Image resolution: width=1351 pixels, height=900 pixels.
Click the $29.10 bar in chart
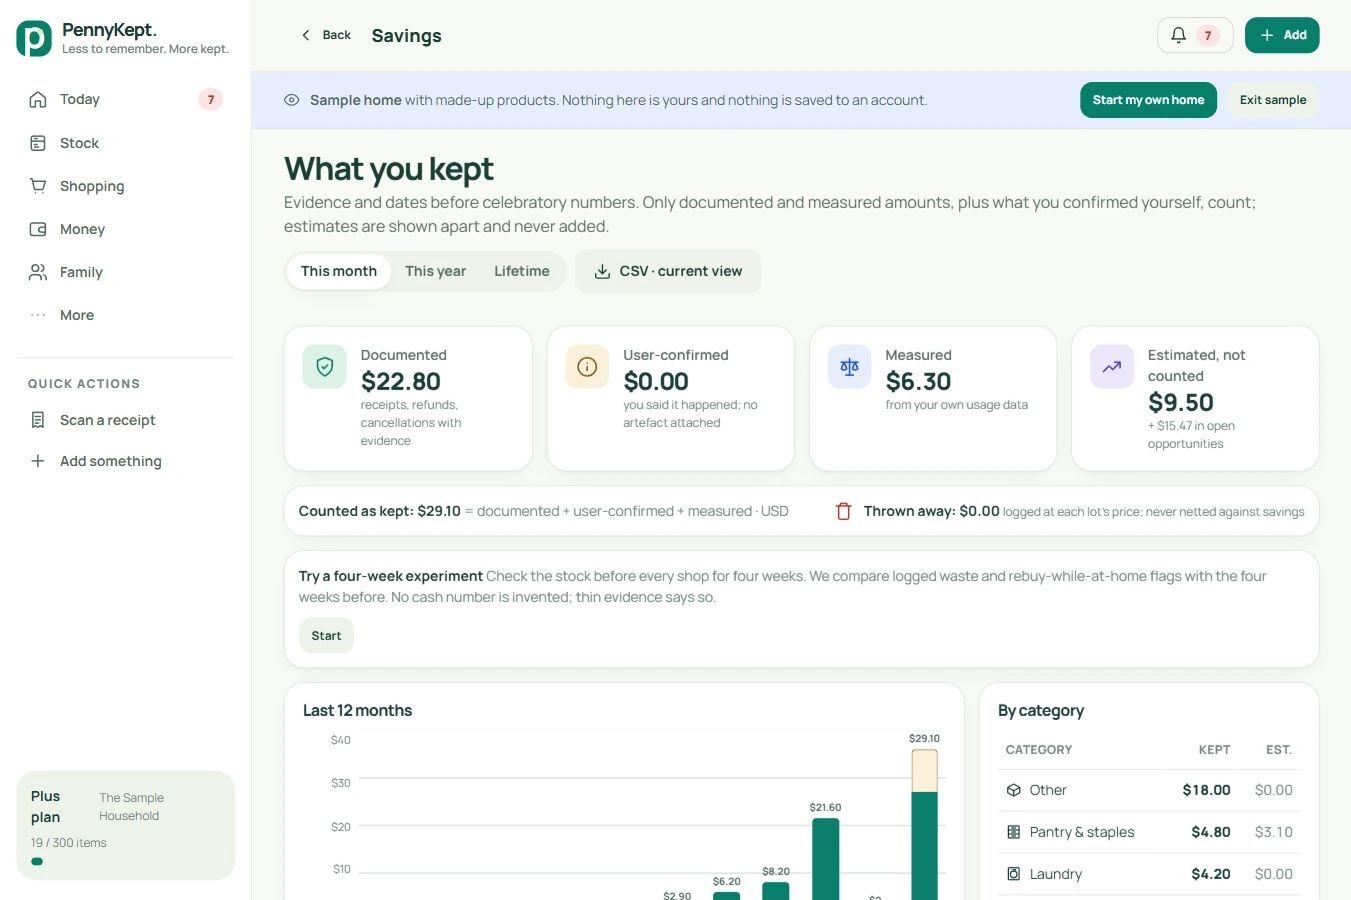click(x=925, y=825)
